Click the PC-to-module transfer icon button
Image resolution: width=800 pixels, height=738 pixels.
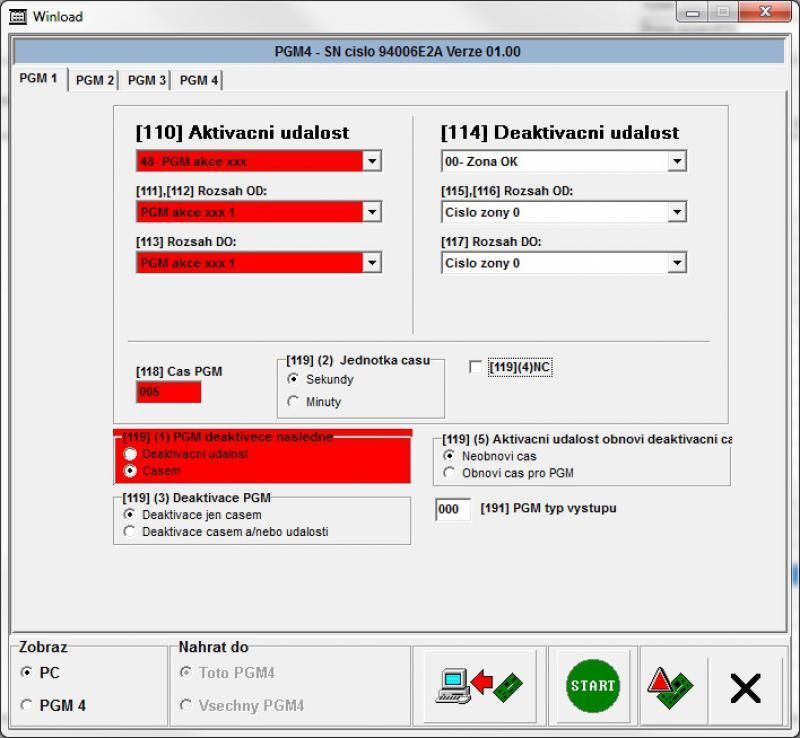(x=479, y=686)
